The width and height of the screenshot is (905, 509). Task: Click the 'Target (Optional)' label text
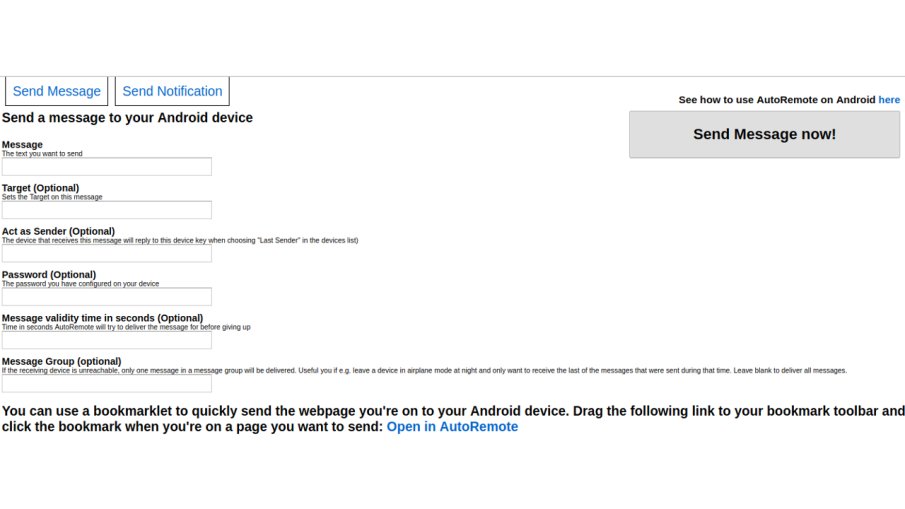tap(40, 188)
